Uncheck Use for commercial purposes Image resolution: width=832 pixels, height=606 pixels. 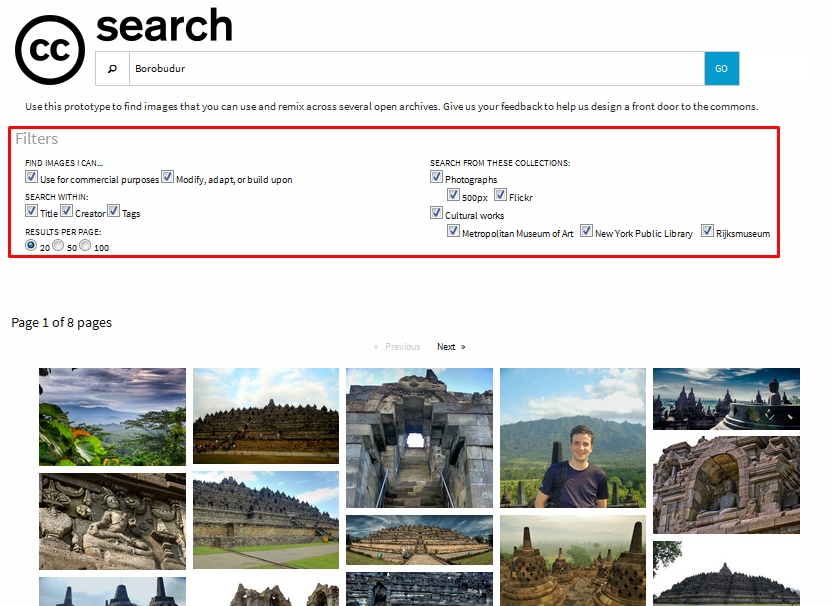pyautogui.click(x=32, y=177)
